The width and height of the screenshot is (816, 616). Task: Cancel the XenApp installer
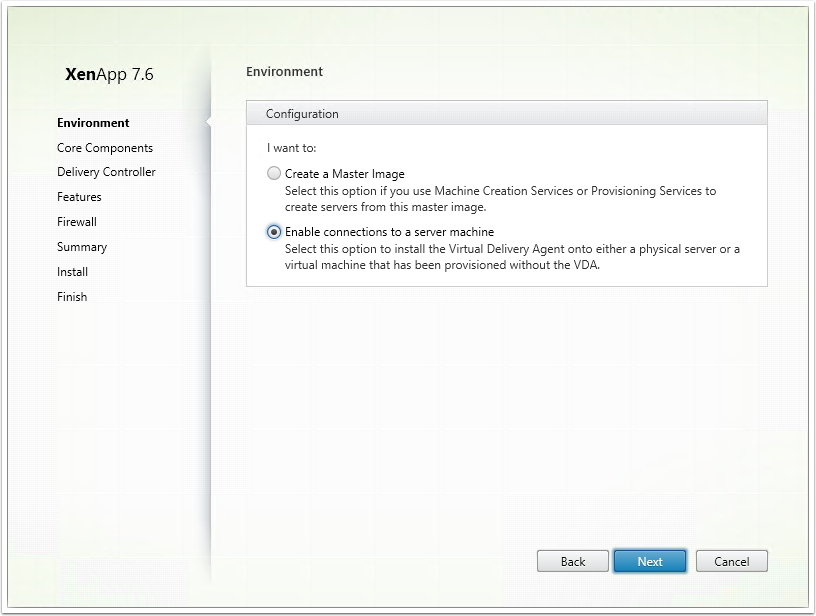click(x=732, y=561)
